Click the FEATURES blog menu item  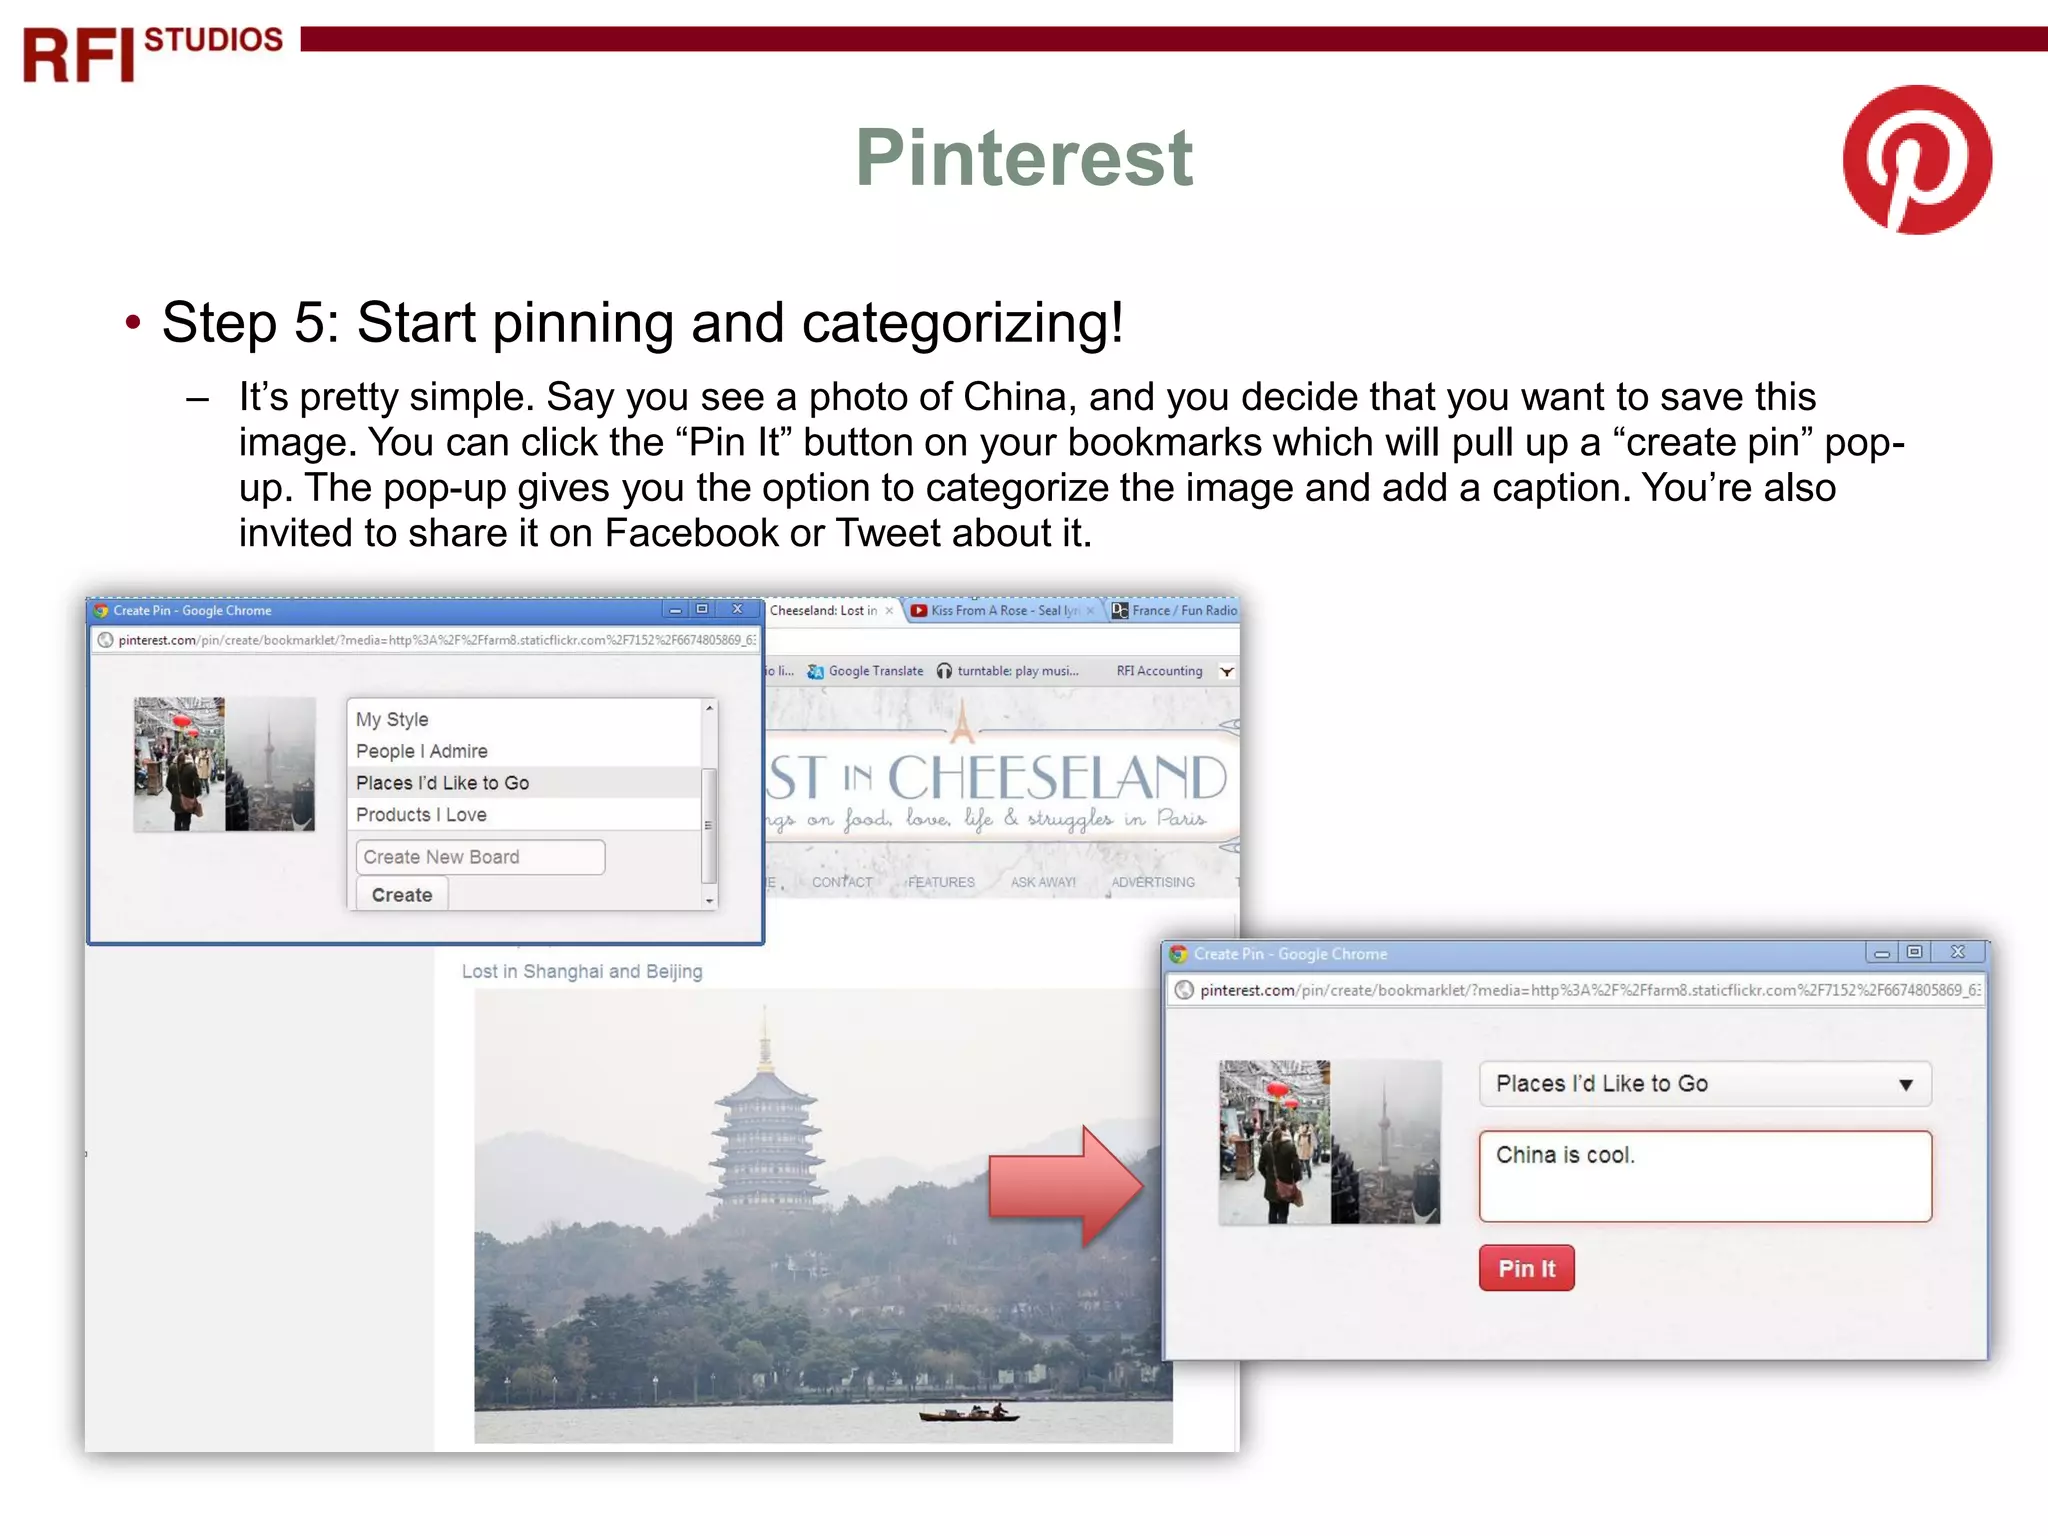click(941, 882)
